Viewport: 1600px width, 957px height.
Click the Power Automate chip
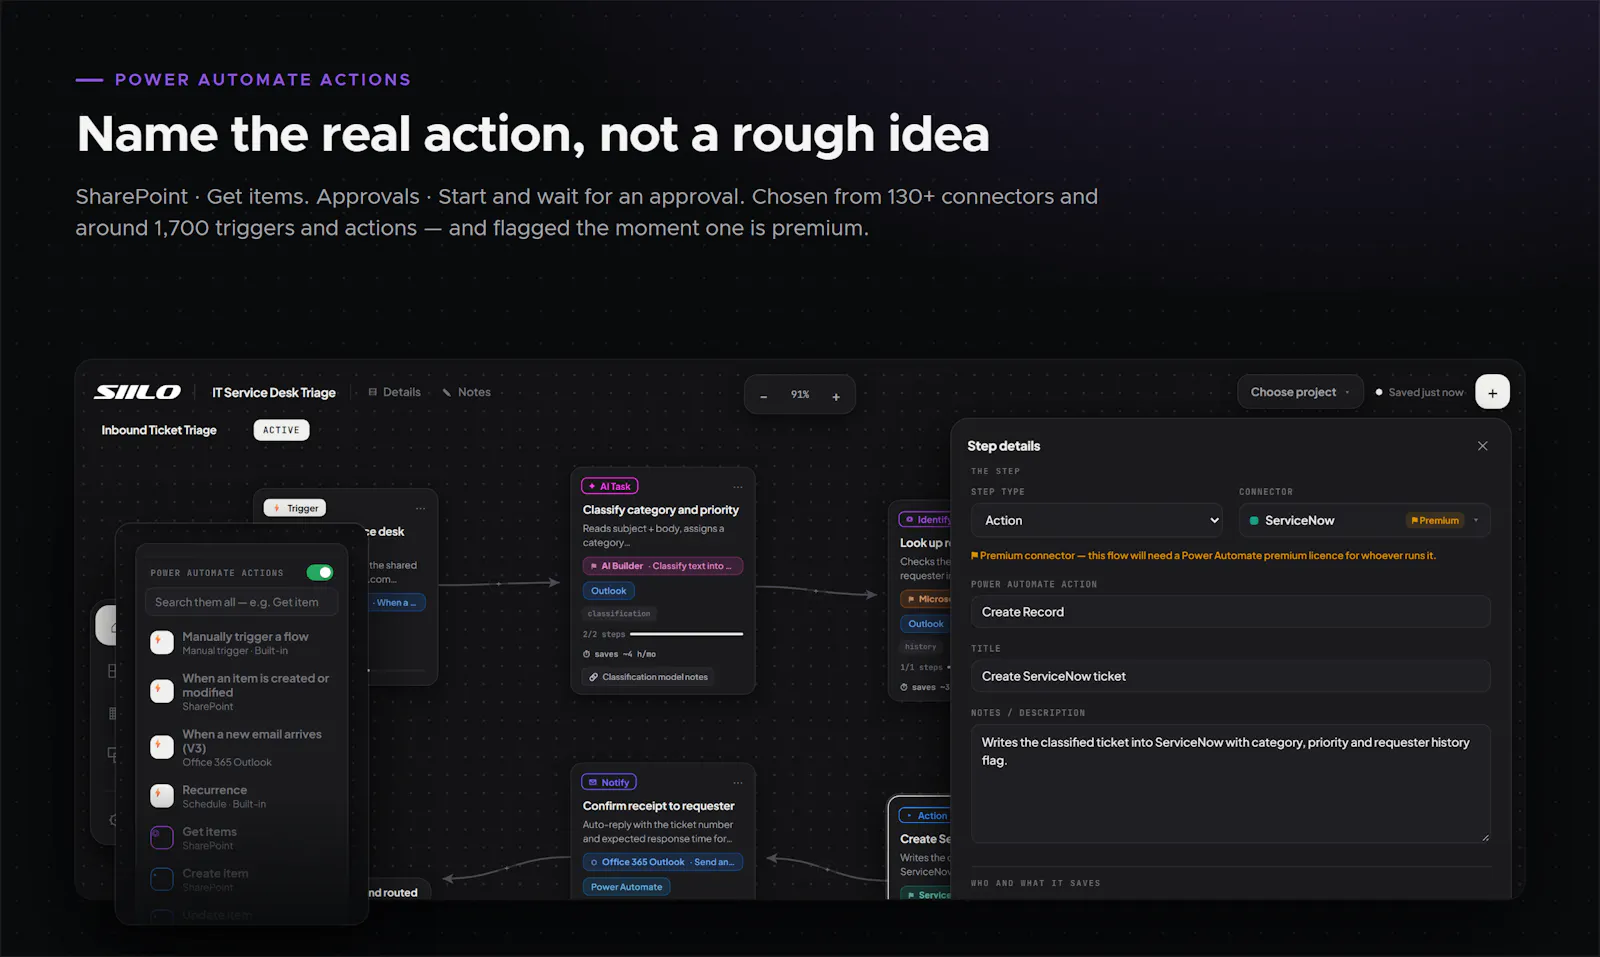click(x=626, y=887)
